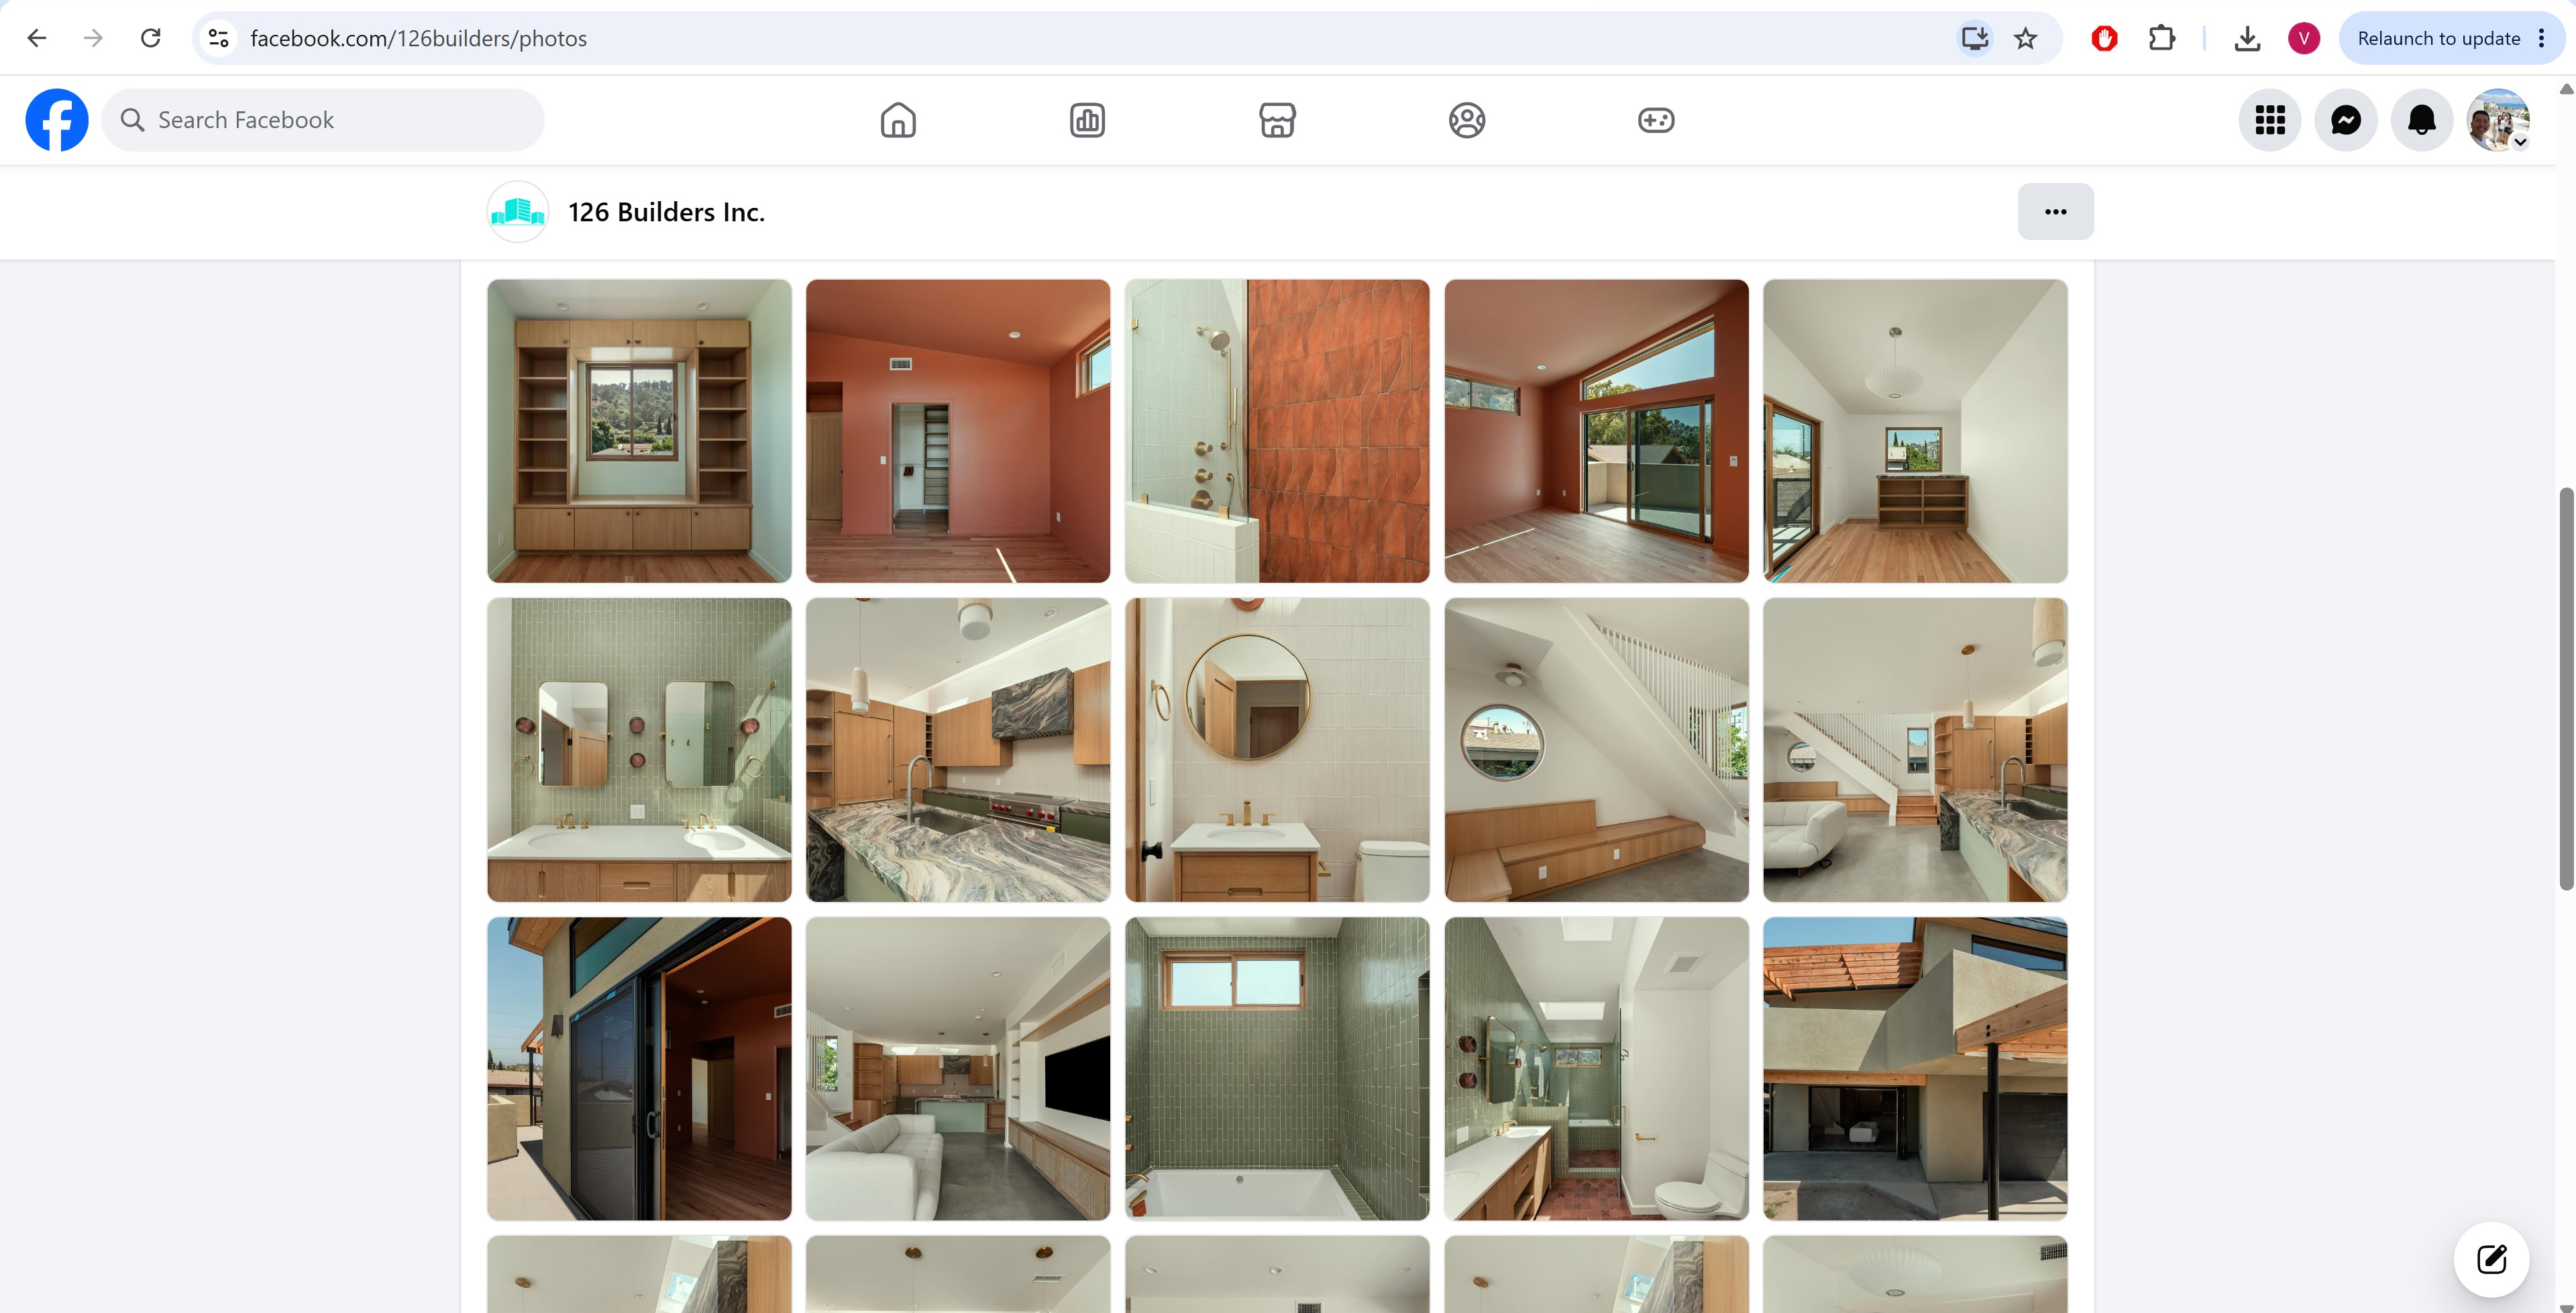
Task: Open the red ad blocker extension
Action: point(2104,38)
